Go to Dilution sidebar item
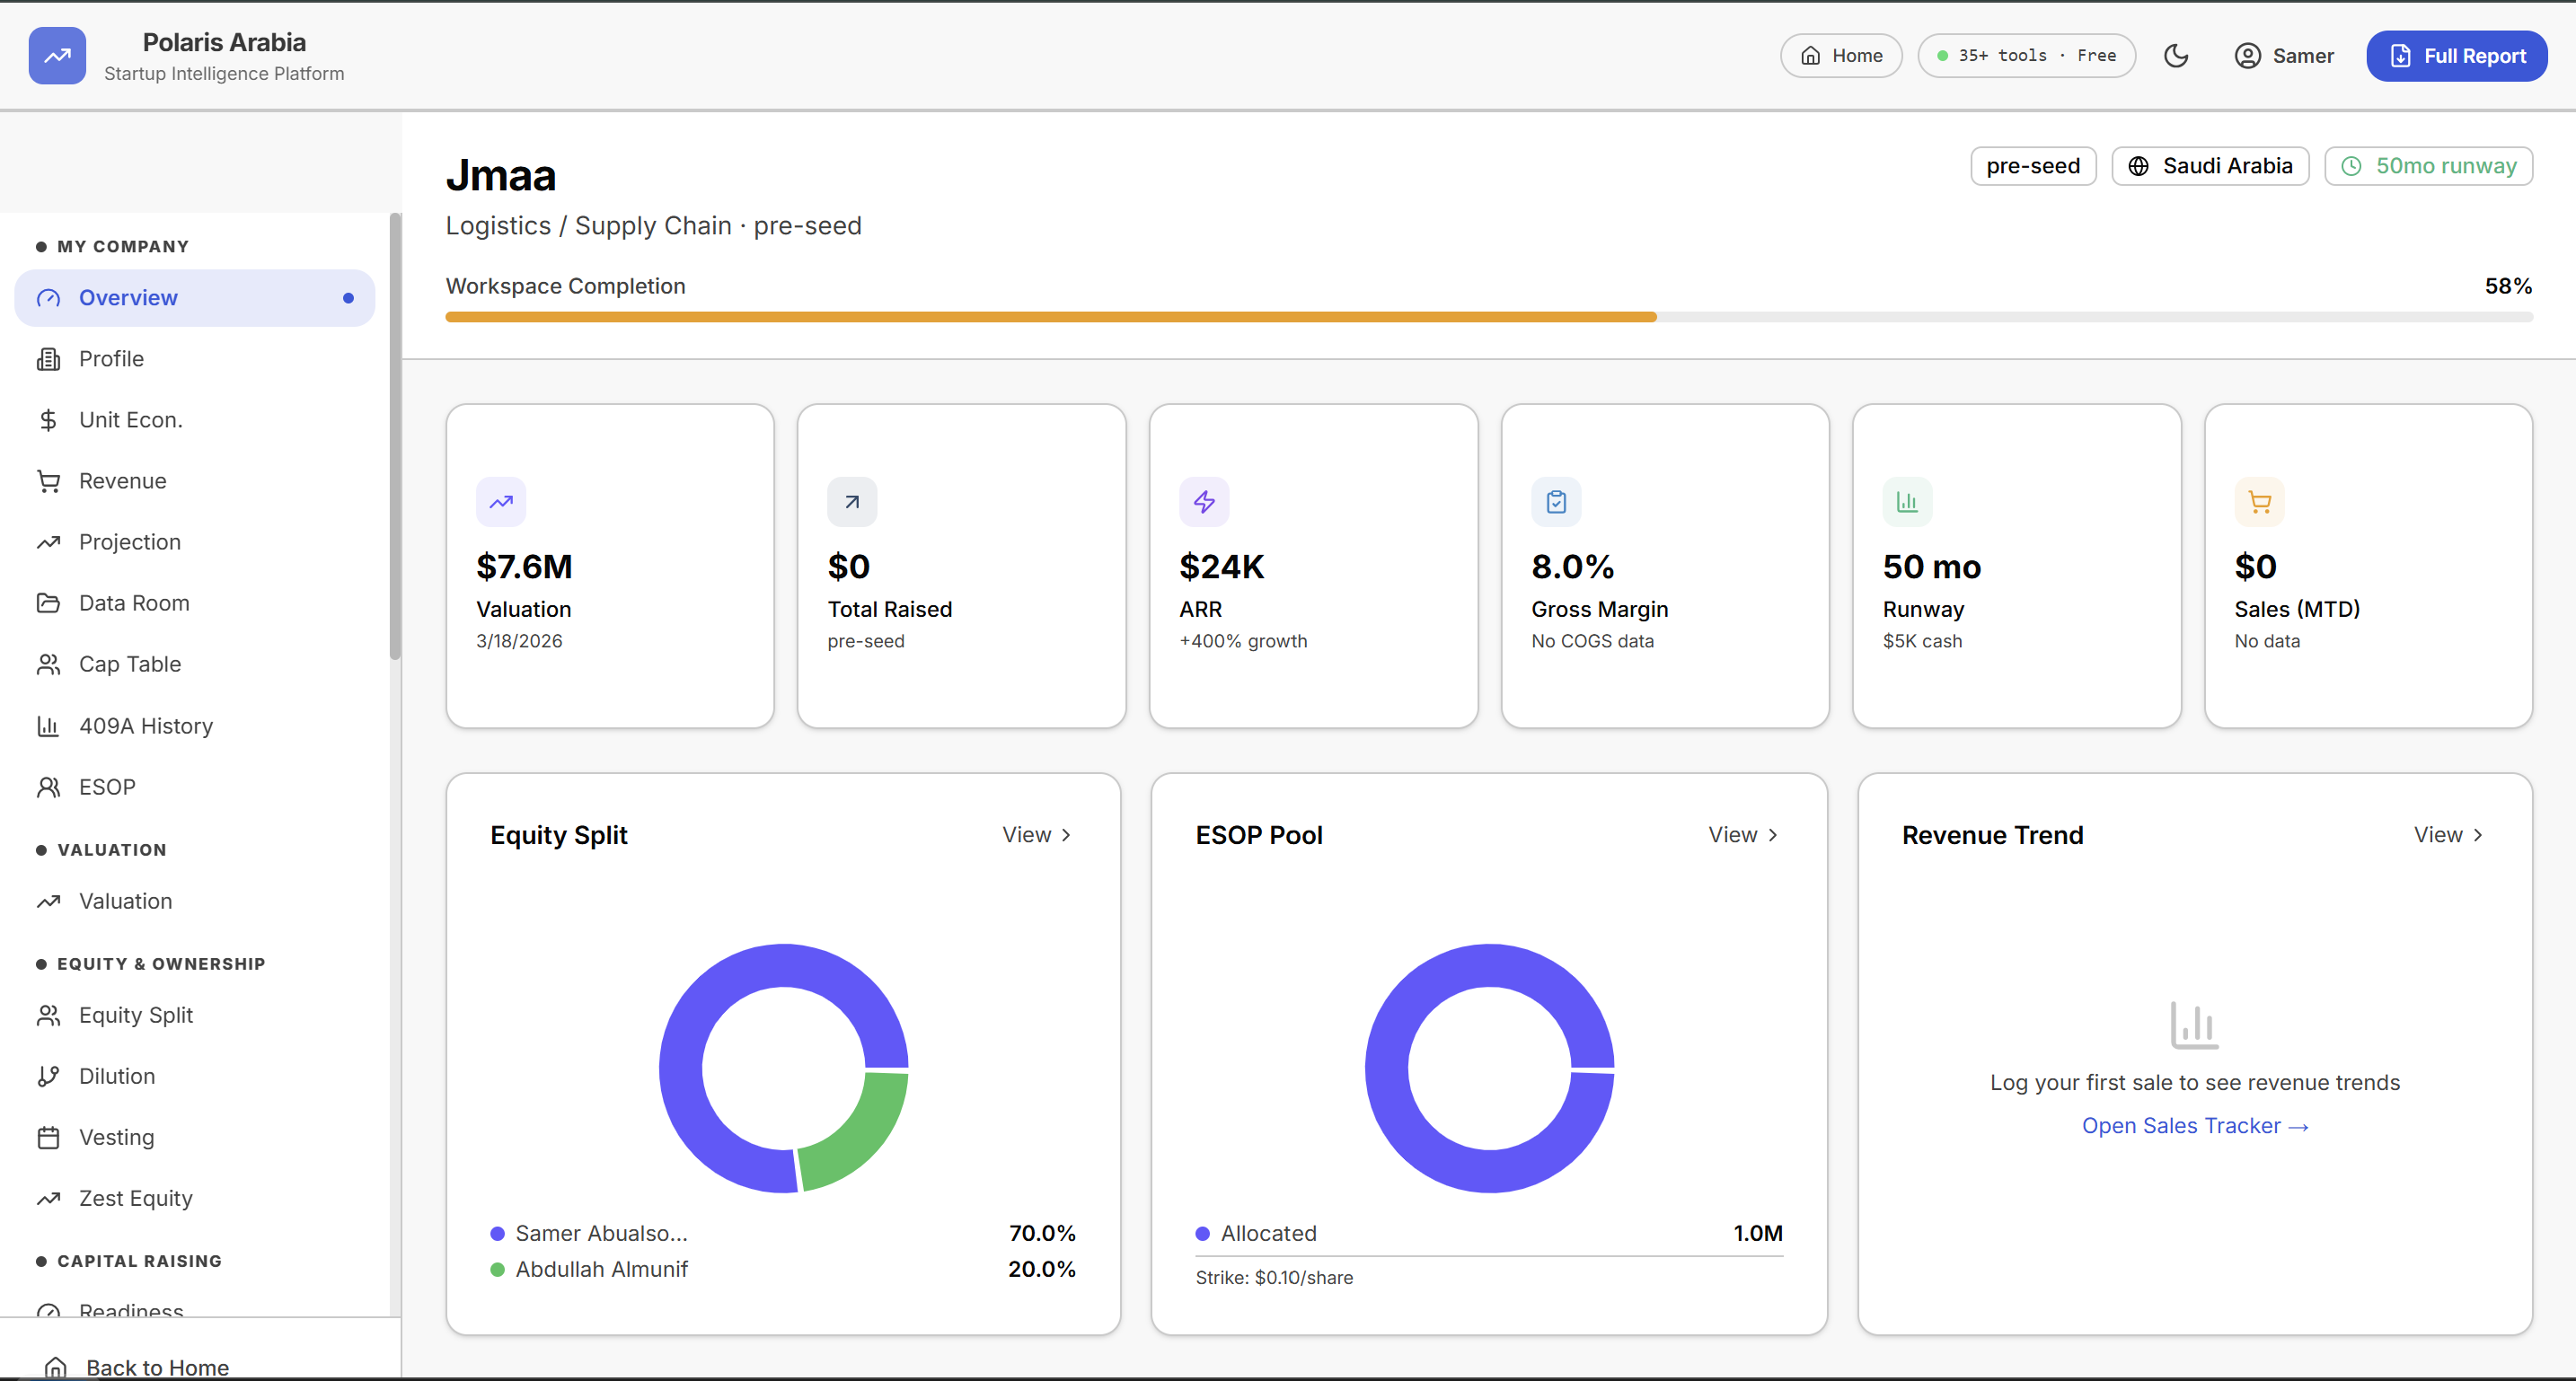The height and width of the screenshot is (1381, 2576). click(117, 1076)
